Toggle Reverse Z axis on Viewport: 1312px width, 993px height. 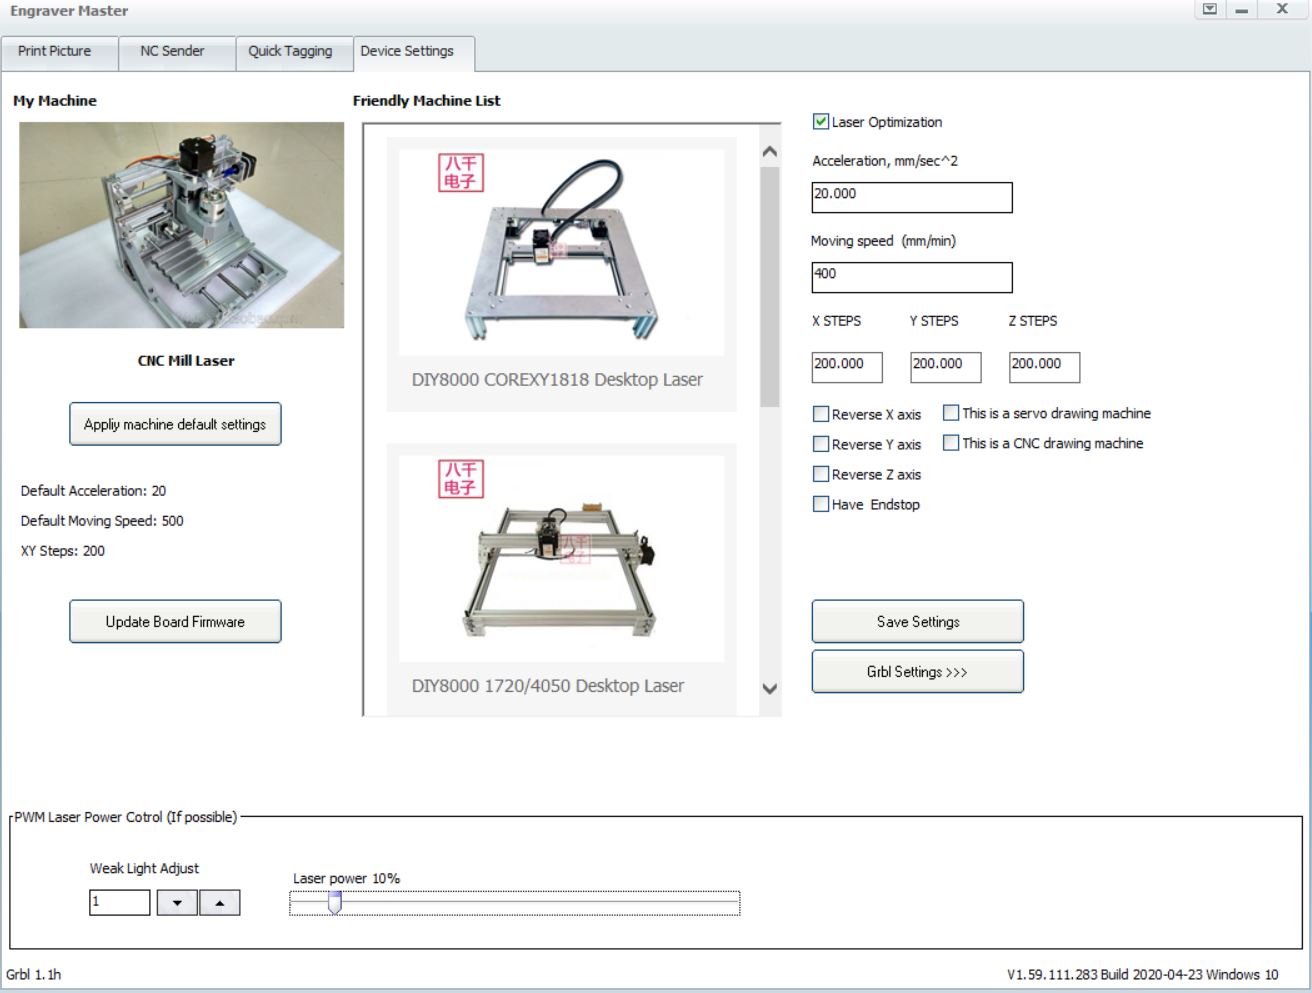(x=822, y=474)
